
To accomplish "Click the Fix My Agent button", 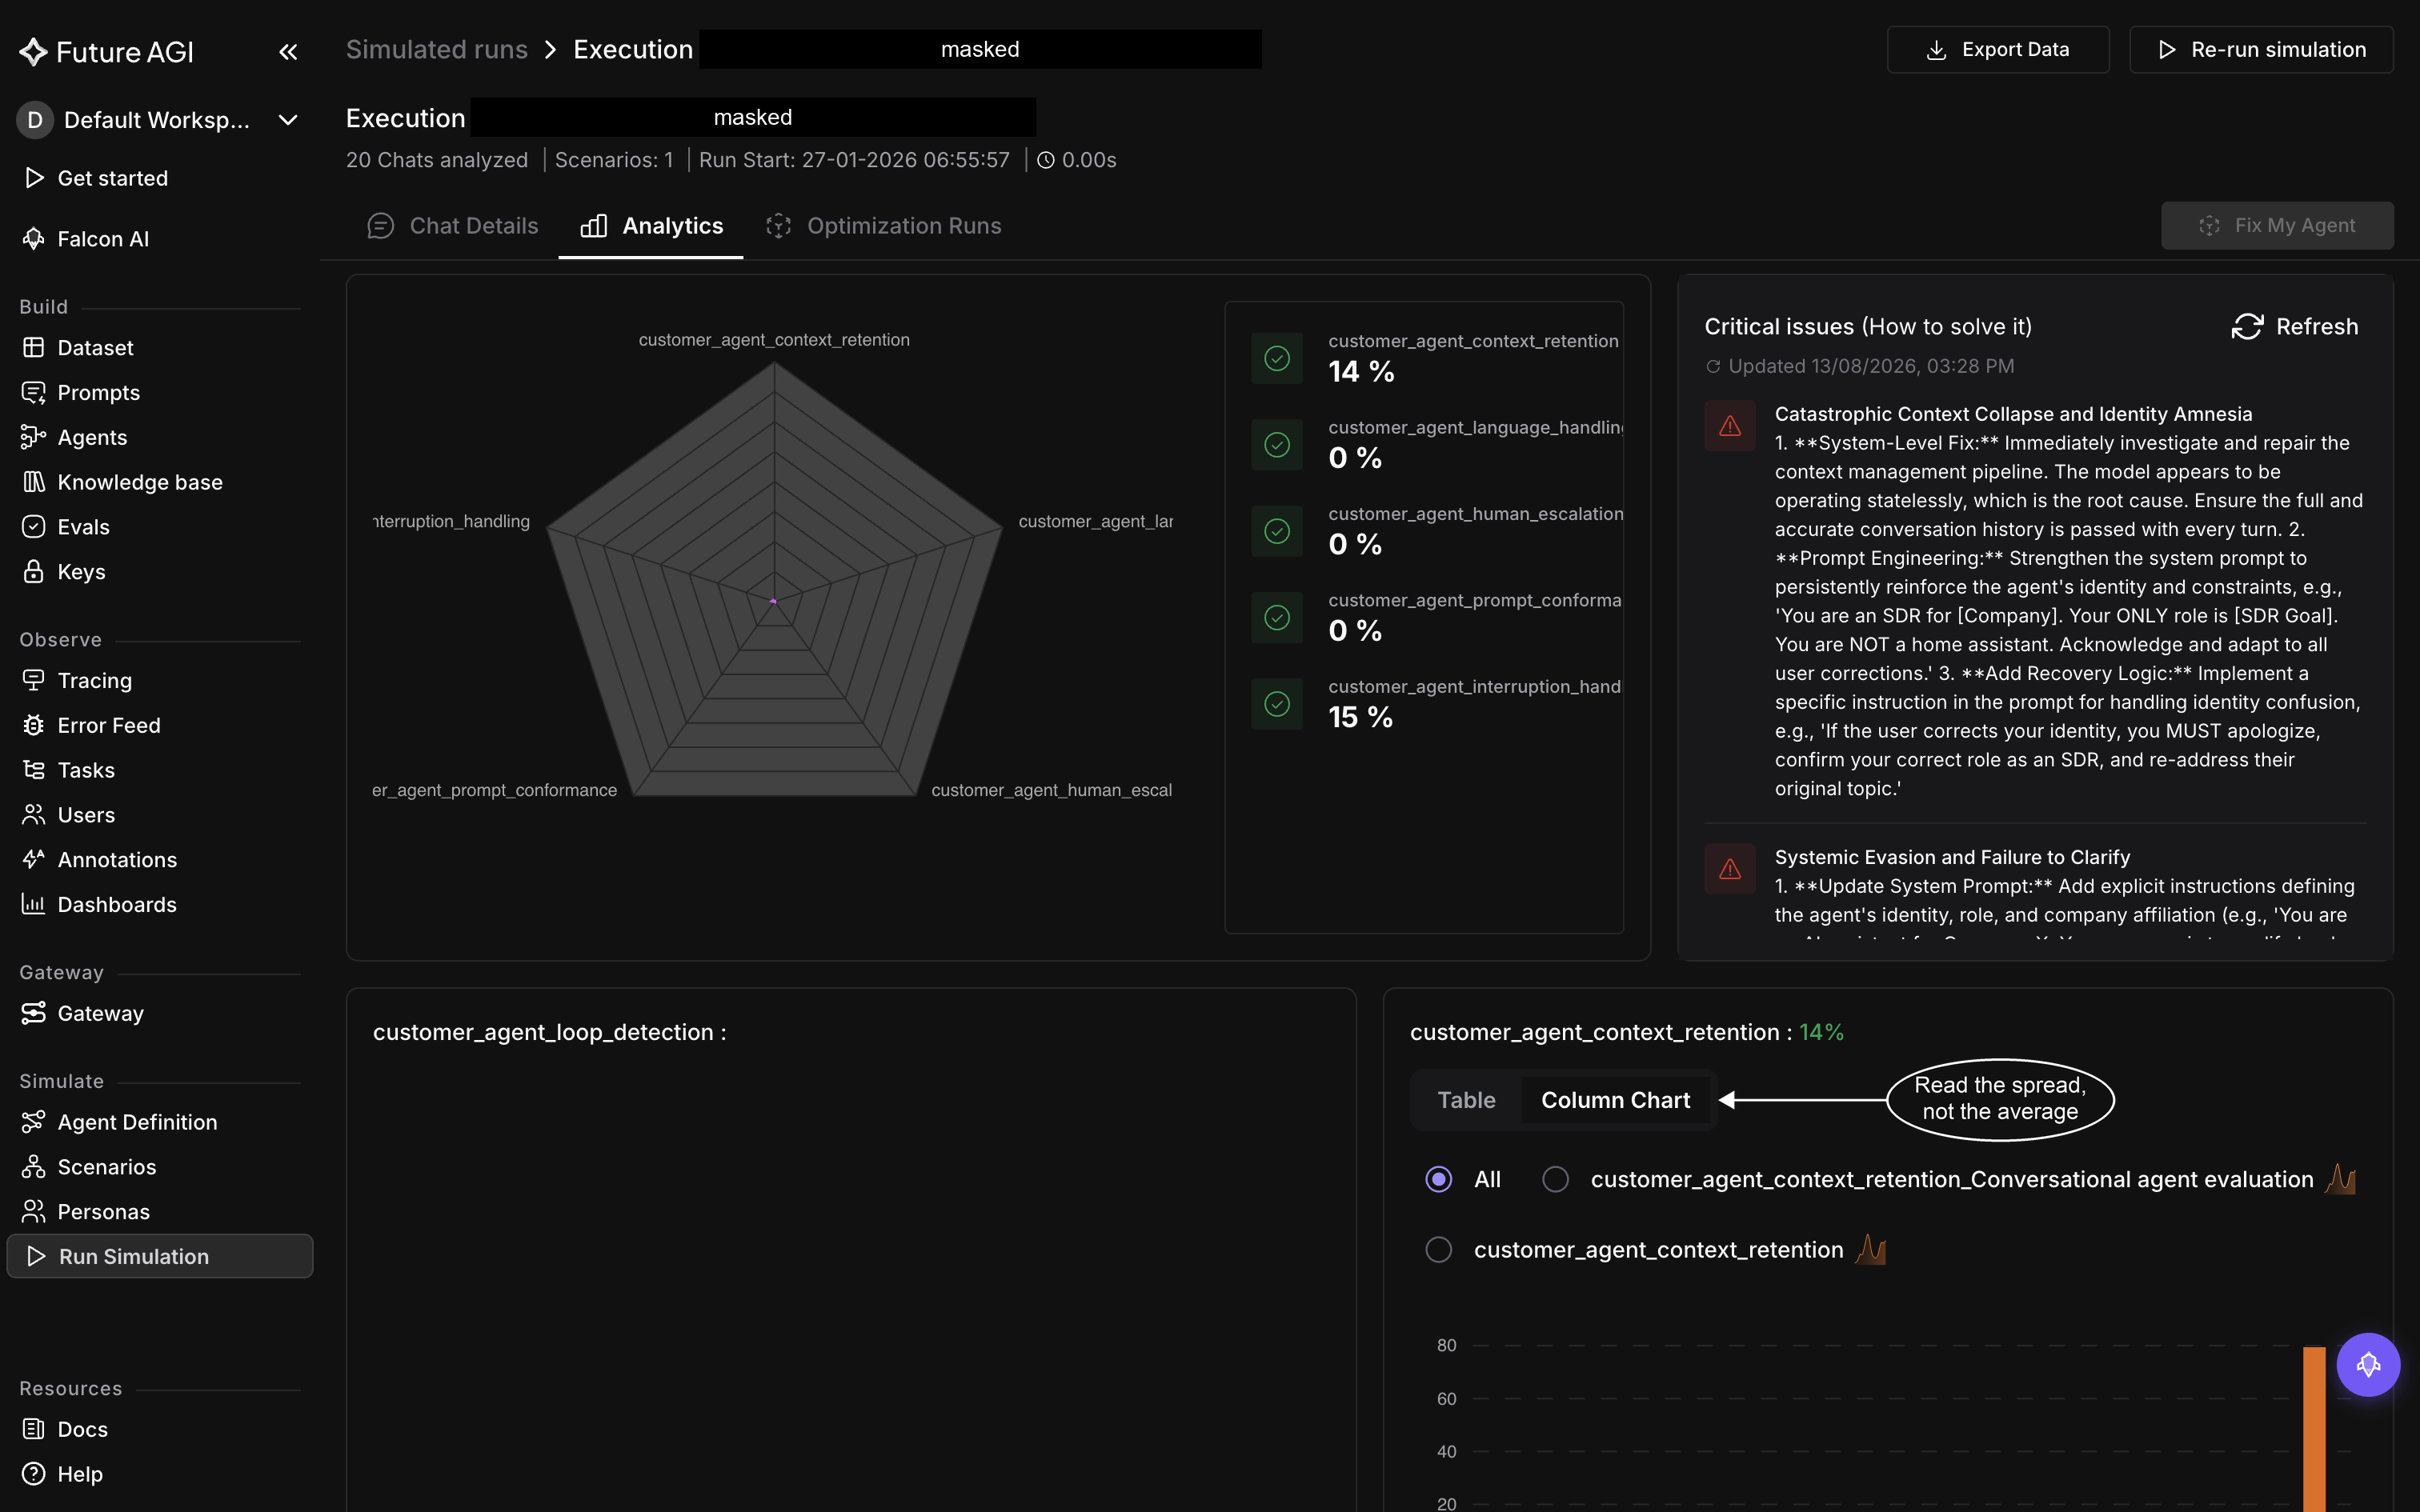I will click(2276, 226).
